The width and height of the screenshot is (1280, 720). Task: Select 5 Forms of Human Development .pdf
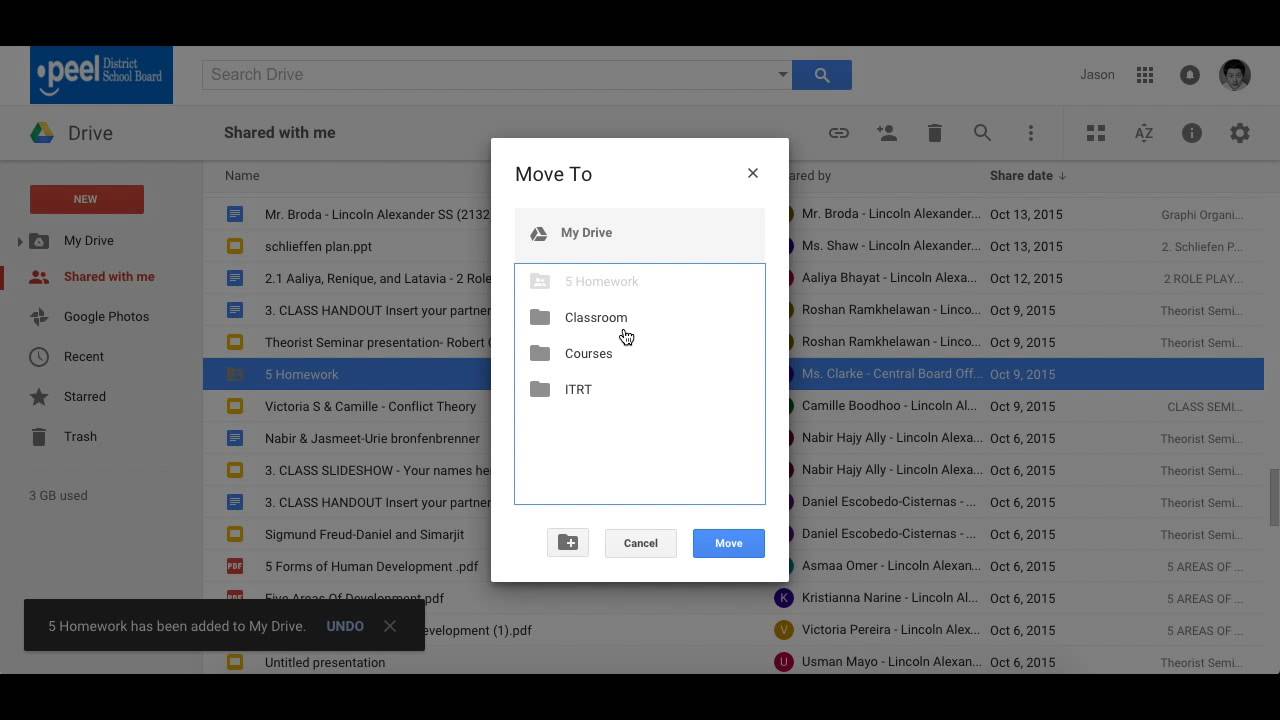point(371,566)
